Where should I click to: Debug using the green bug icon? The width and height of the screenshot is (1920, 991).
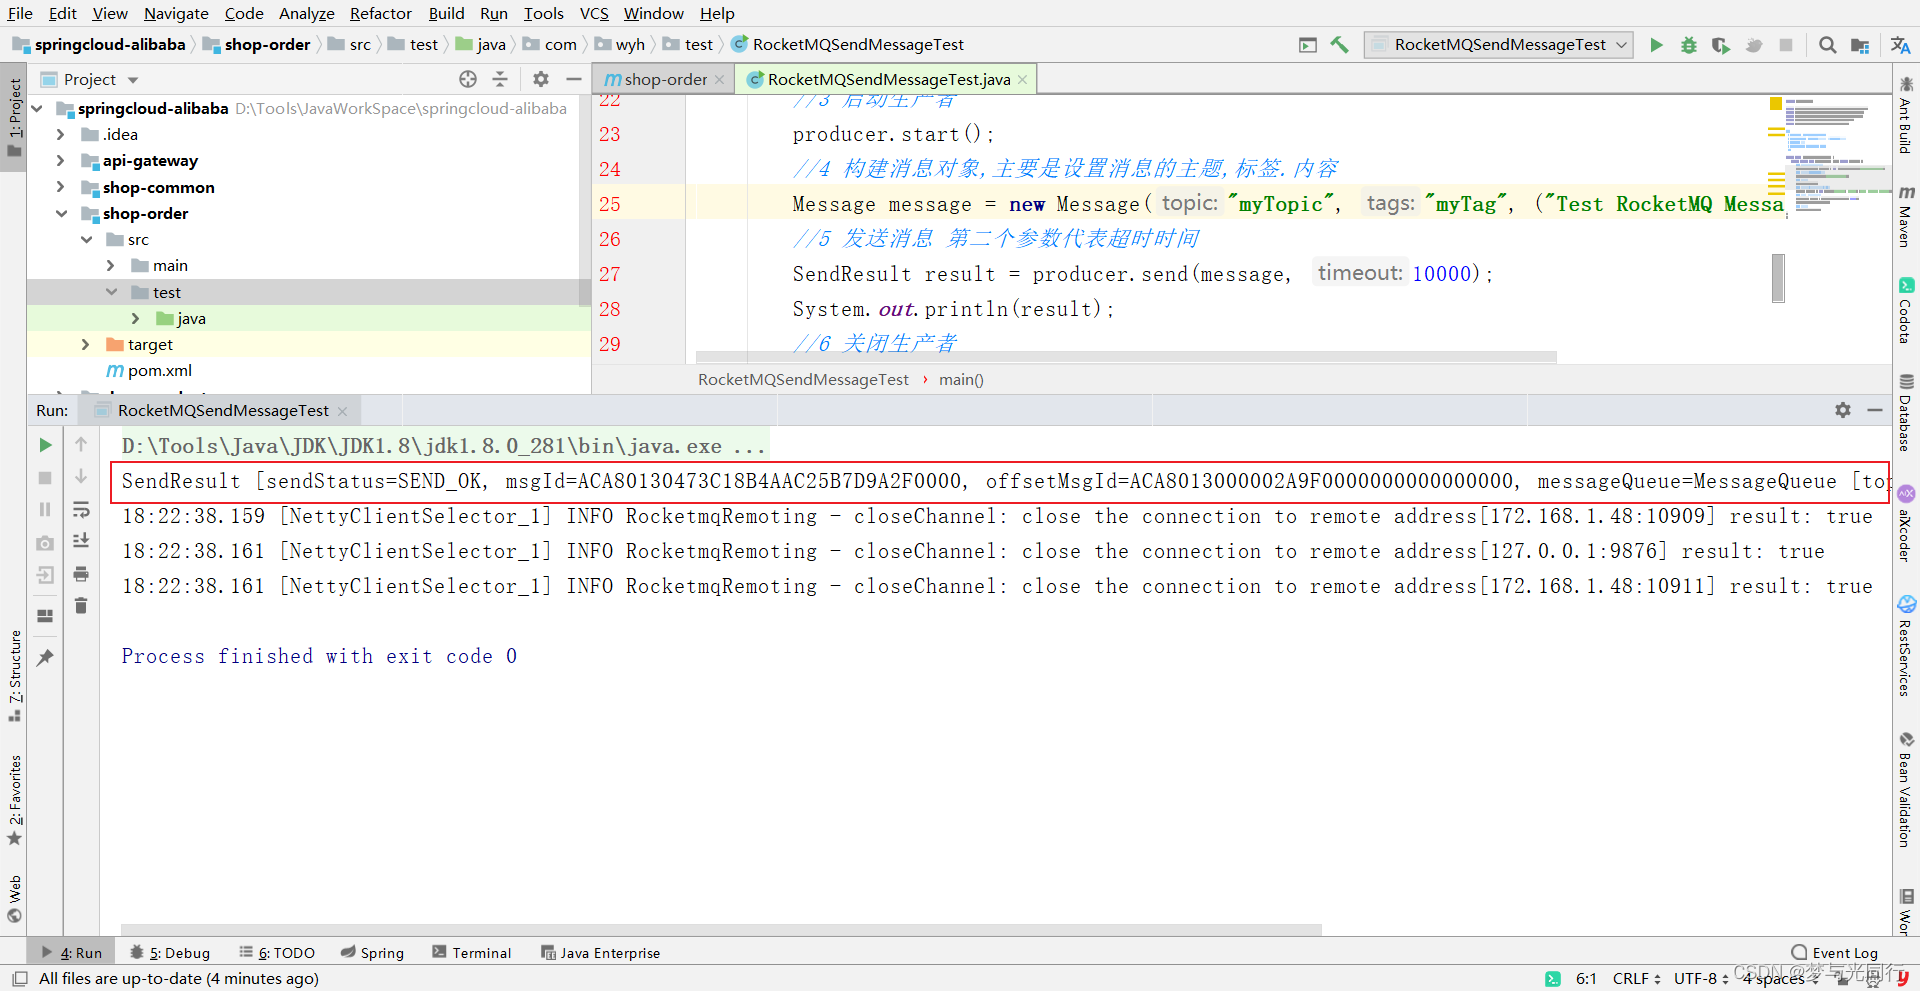point(1688,45)
